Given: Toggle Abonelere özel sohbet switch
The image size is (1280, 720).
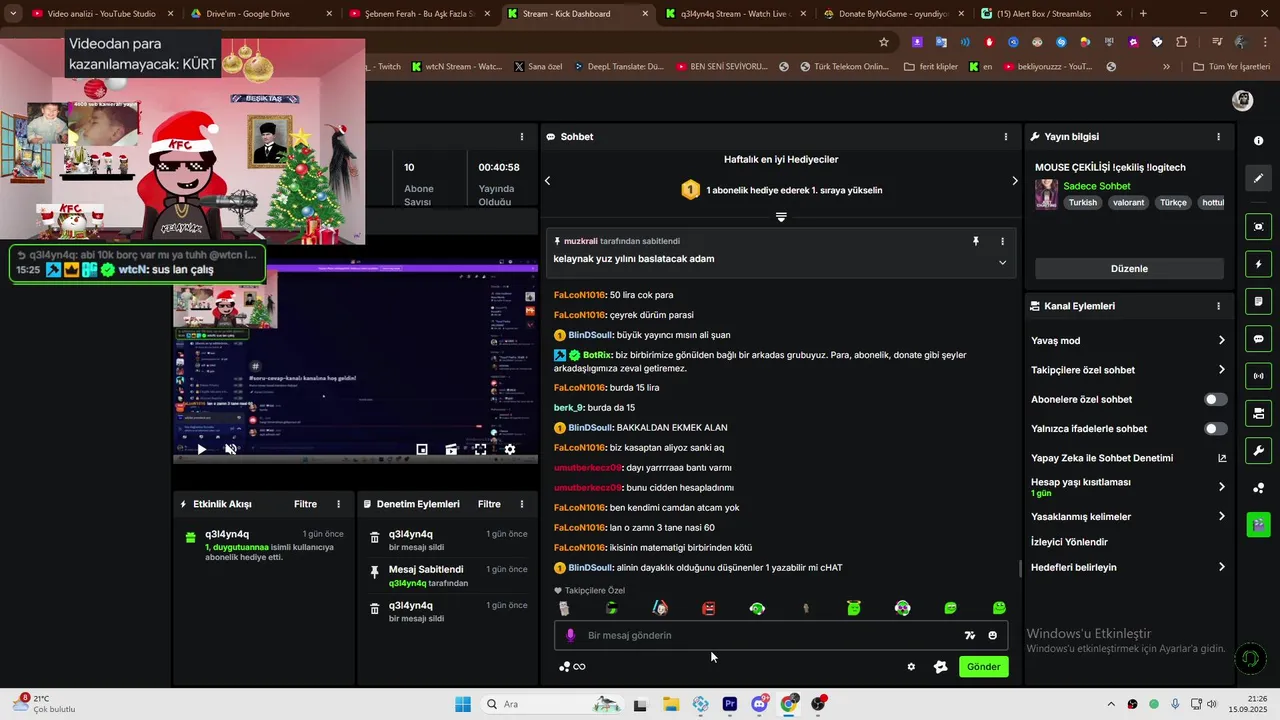Looking at the screenshot, I should pyautogui.click(x=1215, y=399).
